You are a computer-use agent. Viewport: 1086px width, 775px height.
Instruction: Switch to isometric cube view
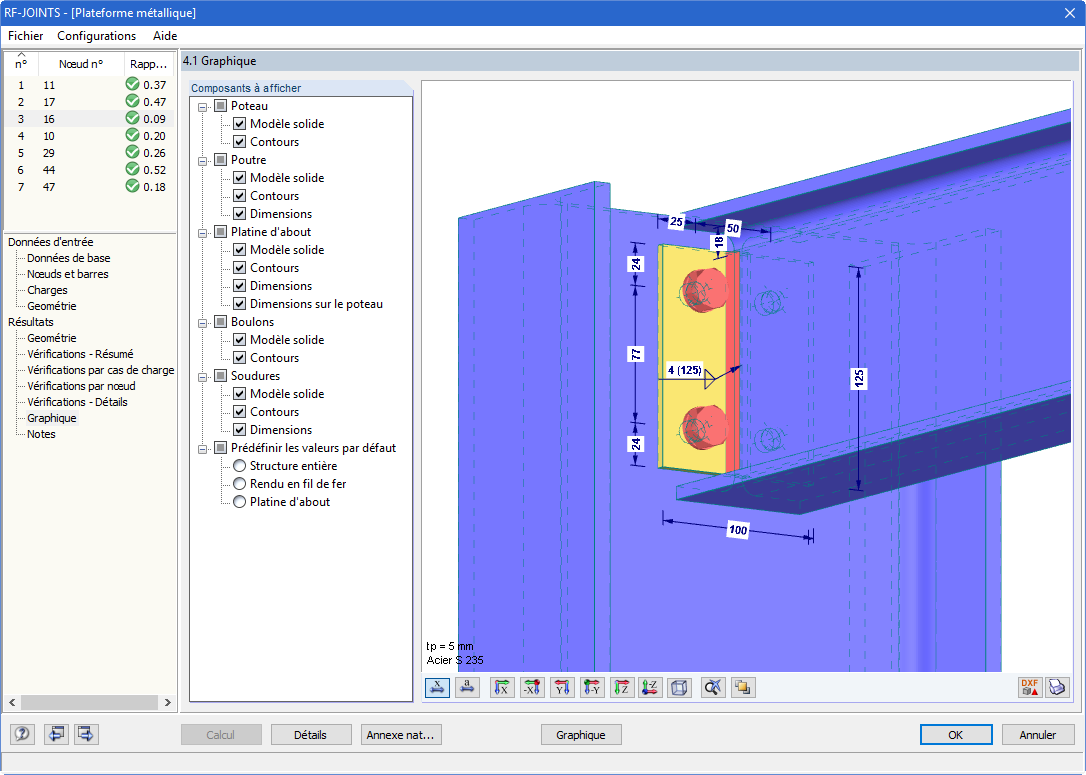(679, 688)
